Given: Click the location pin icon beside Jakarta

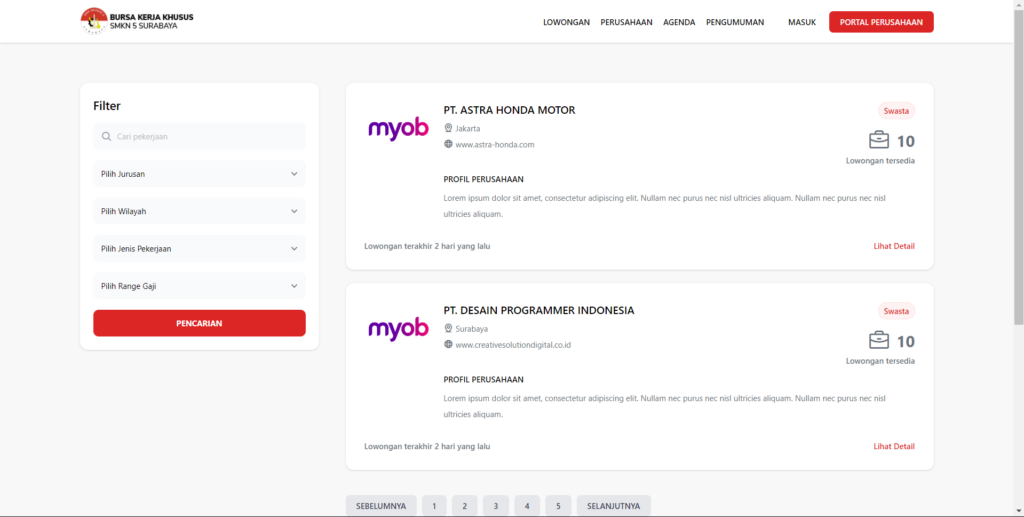Looking at the screenshot, I should tap(448, 128).
